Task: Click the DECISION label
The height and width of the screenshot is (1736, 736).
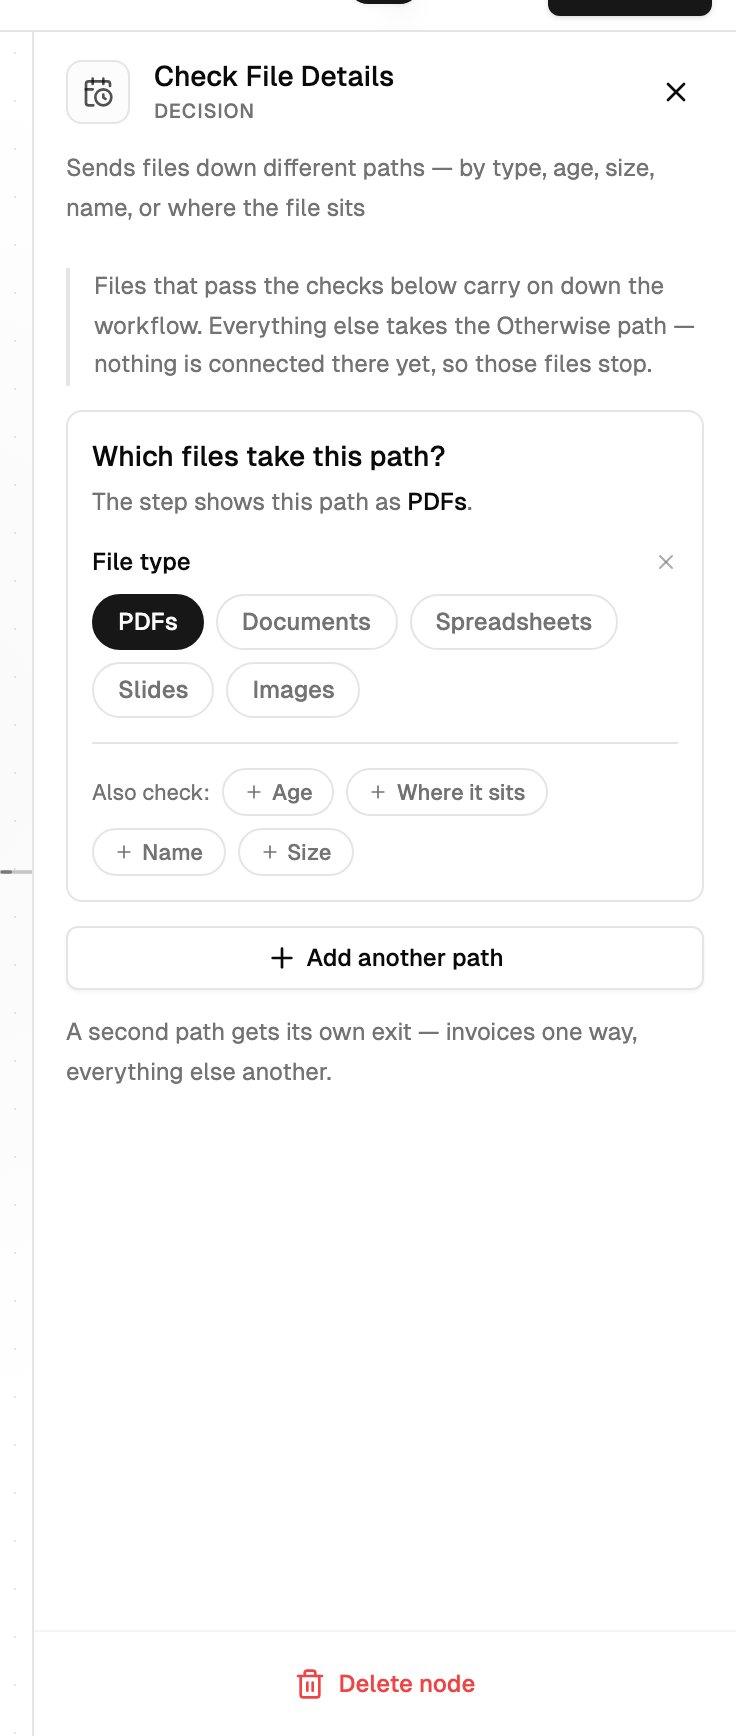Action: click(x=204, y=111)
